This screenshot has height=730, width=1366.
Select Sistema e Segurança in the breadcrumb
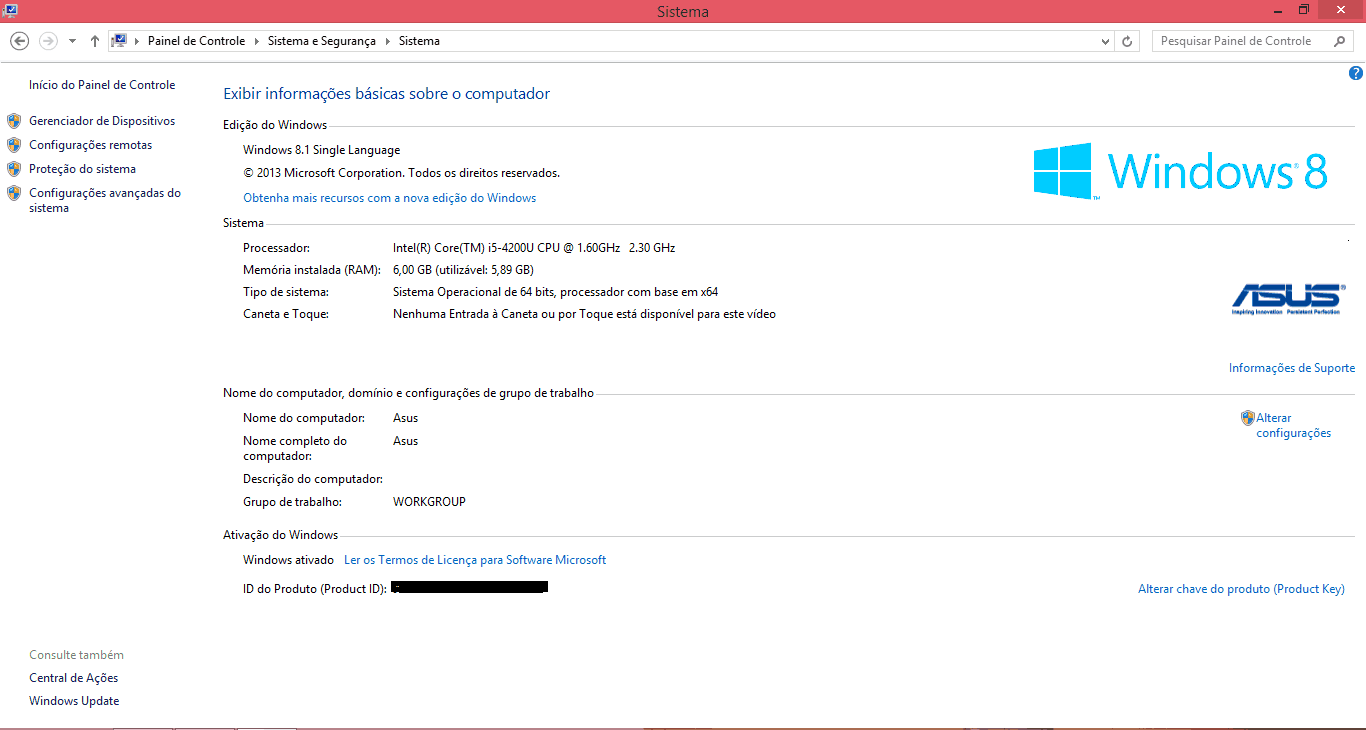pos(322,41)
